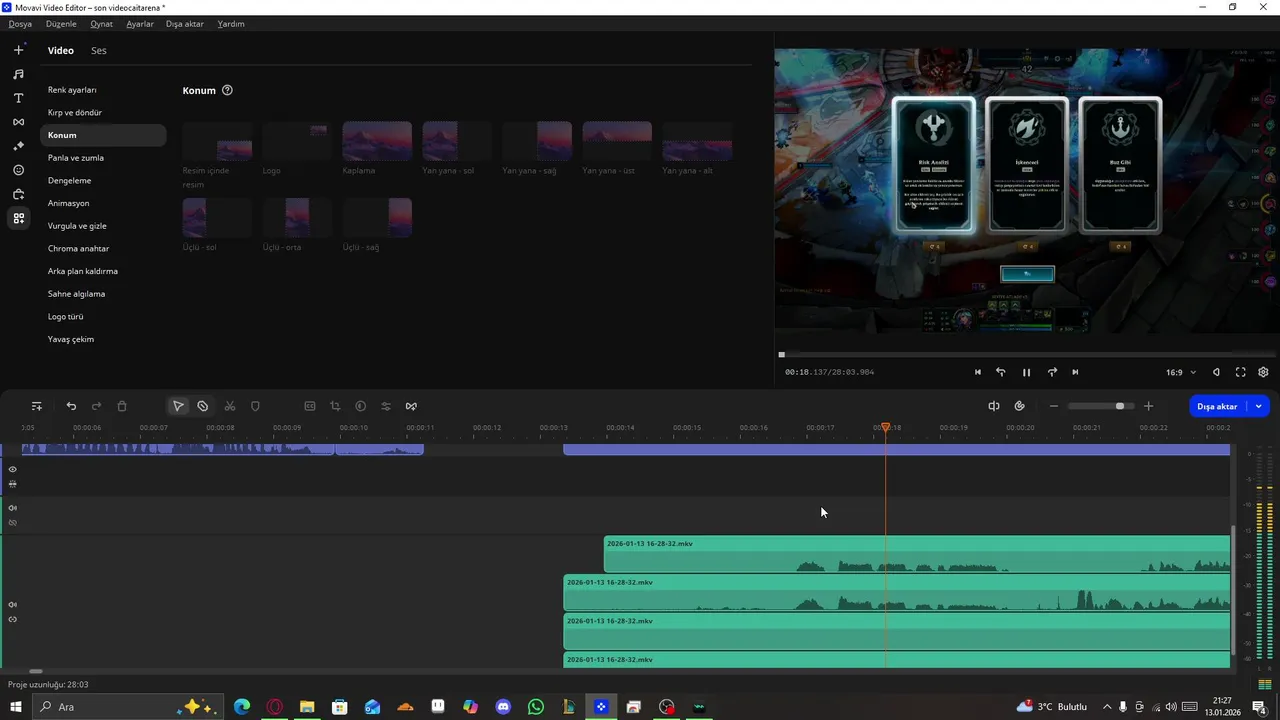Open the Dosya menu
Viewport: 1280px width, 720px height.
(x=20, y=24)
